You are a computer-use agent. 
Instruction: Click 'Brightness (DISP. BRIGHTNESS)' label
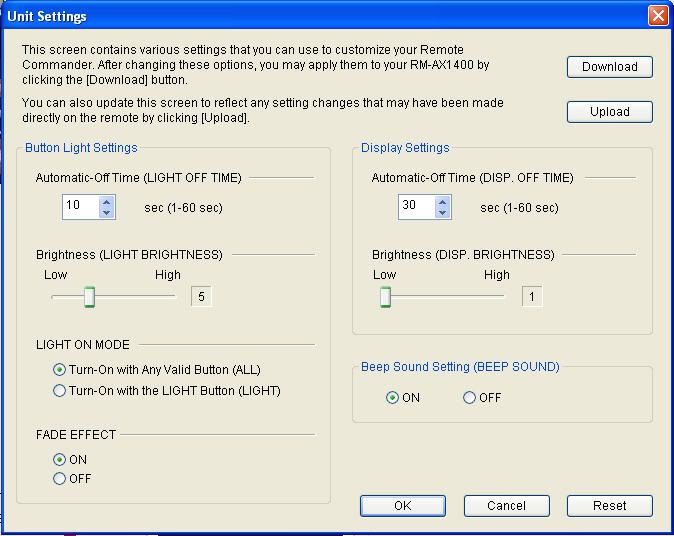point(463,255)
